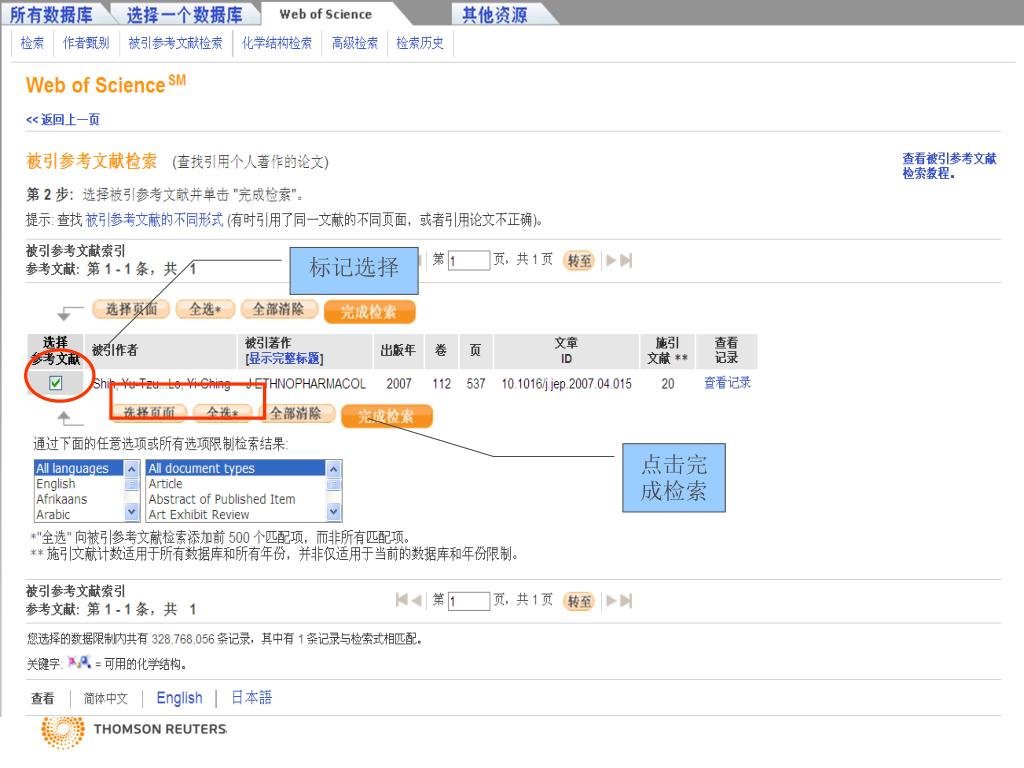Click language list scroll-down arrow

point(132,513)
